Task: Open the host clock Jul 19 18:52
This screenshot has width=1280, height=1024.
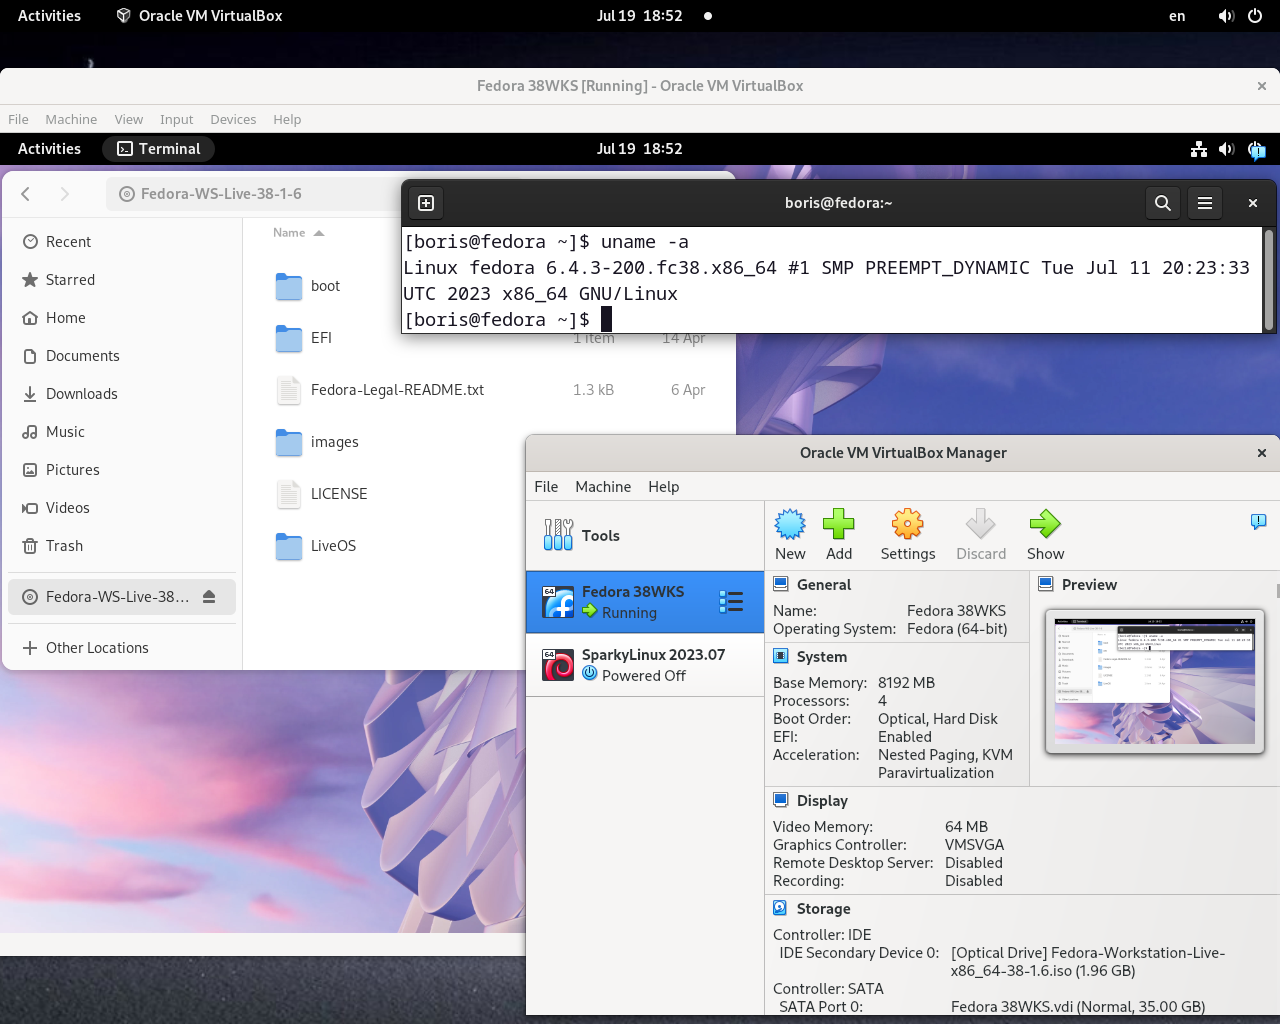Action: click(x=640, y=16)
